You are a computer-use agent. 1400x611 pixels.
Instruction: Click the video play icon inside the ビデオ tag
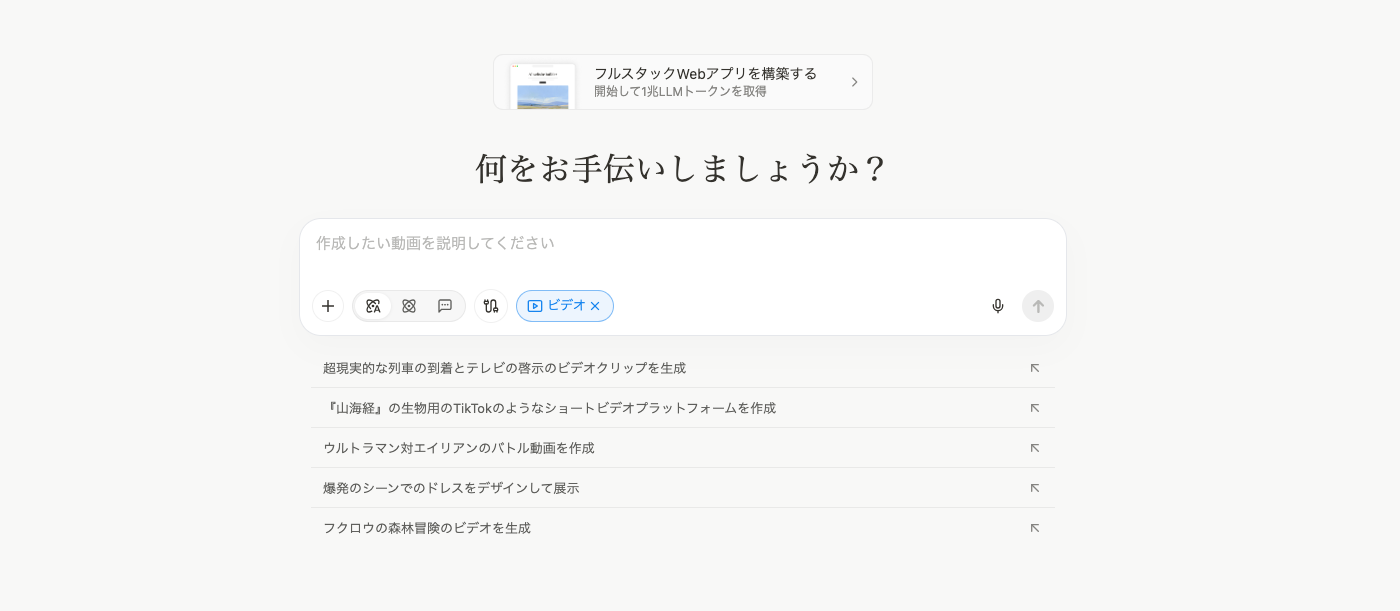(537, 306)
